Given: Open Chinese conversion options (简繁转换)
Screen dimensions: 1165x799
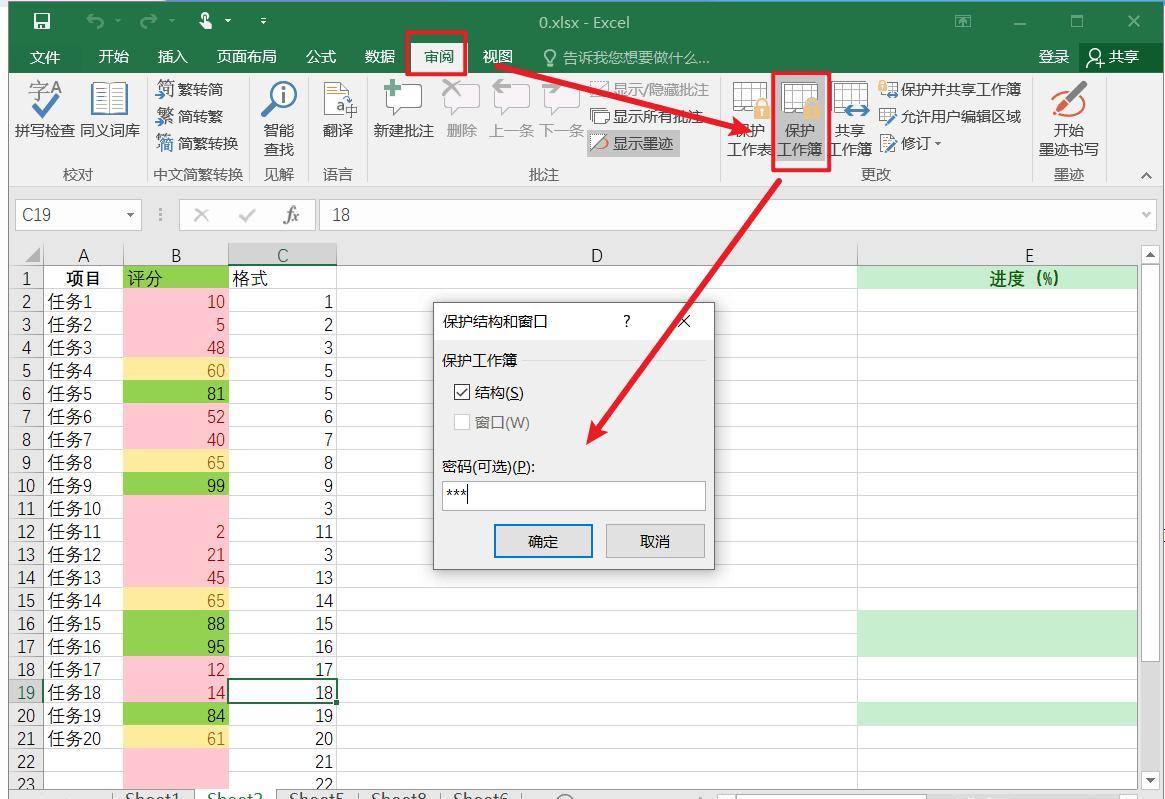Looking at the screenshot, I should click(198, 143).
